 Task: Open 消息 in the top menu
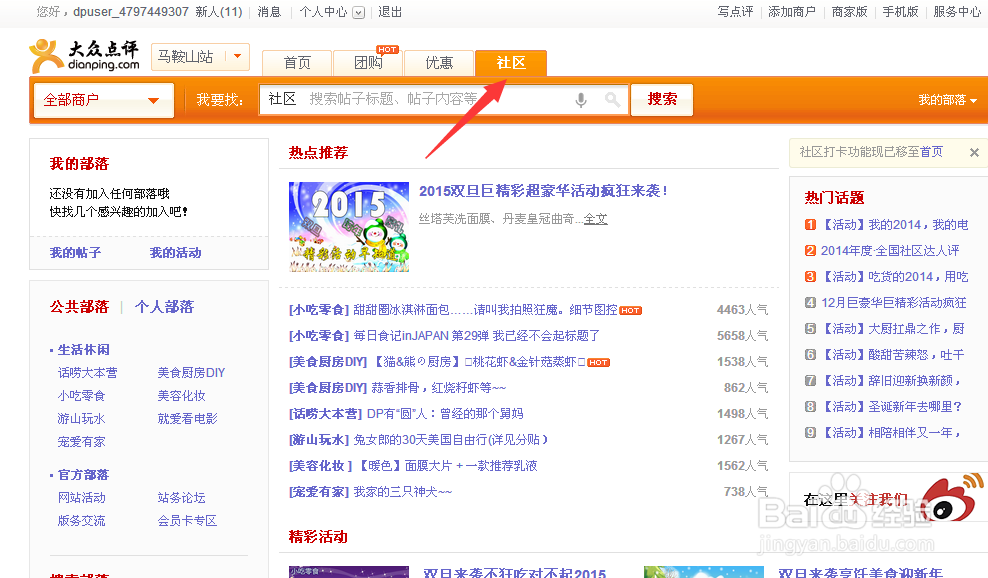(x=268, y=12)
